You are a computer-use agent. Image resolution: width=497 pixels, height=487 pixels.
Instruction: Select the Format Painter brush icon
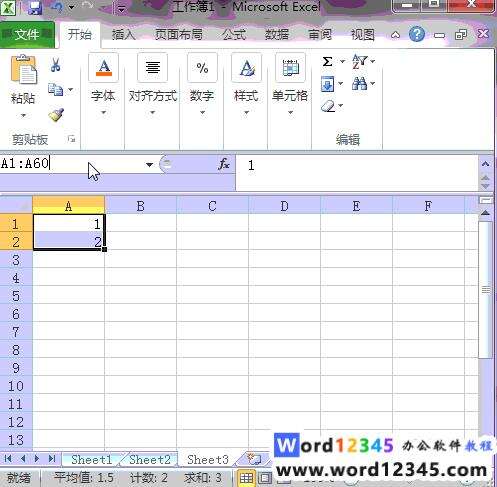(x=56, y=114)
